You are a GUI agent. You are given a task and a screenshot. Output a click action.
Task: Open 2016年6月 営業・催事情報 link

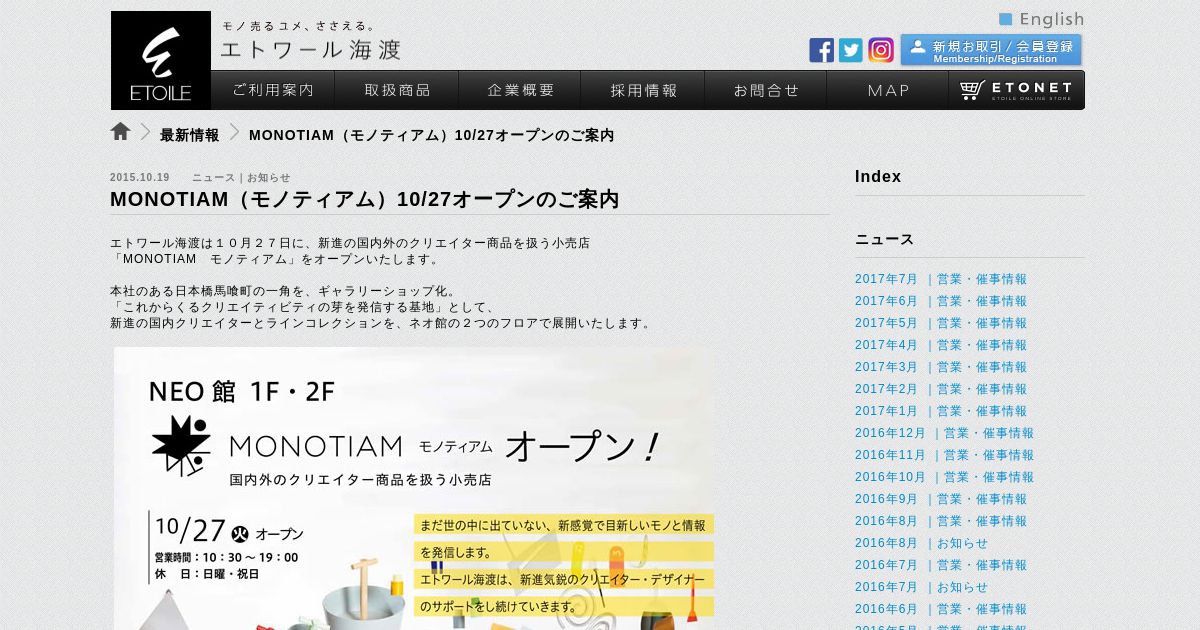tap(941, 609)
